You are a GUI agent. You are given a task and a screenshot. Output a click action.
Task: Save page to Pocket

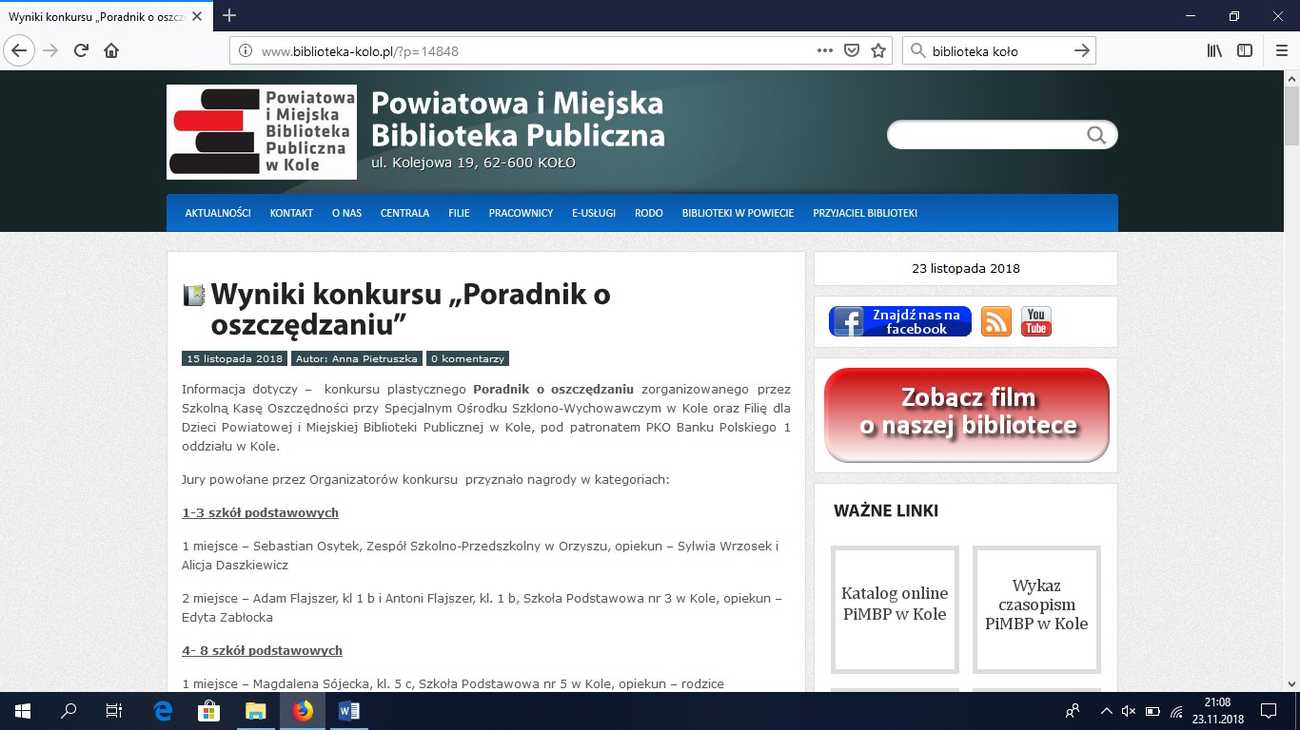[x=851, y=50]
